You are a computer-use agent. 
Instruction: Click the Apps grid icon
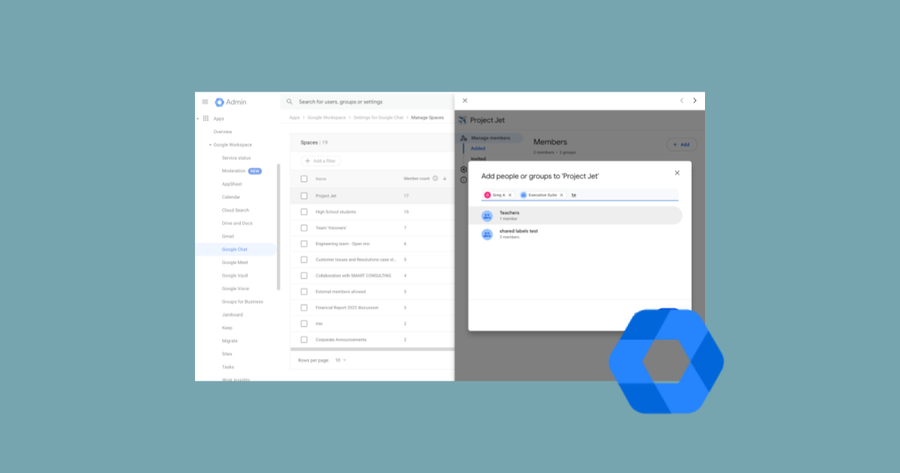click(205, 118)
